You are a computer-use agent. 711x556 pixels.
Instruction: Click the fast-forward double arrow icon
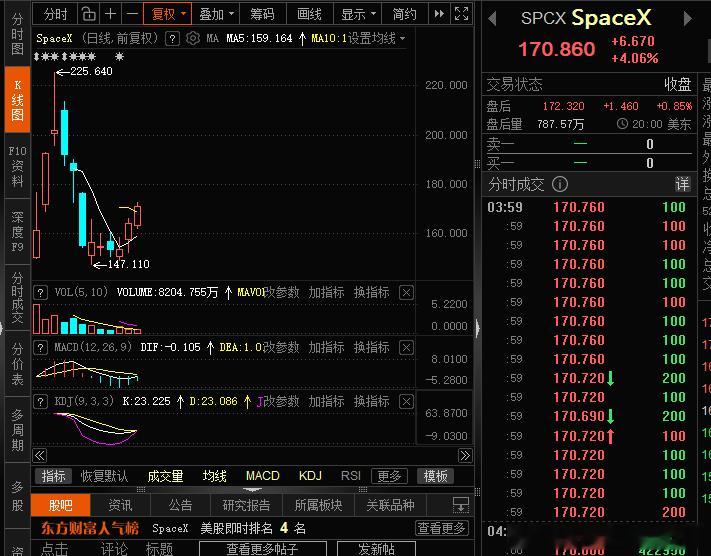click(x=439, y=14)
